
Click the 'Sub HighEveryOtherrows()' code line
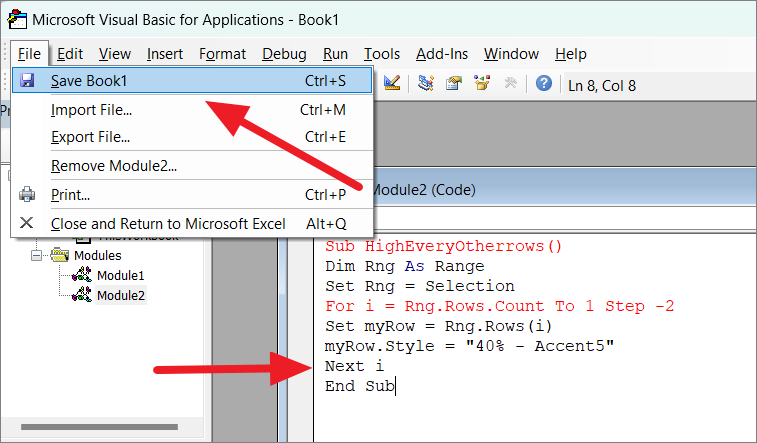coord(444,246)
